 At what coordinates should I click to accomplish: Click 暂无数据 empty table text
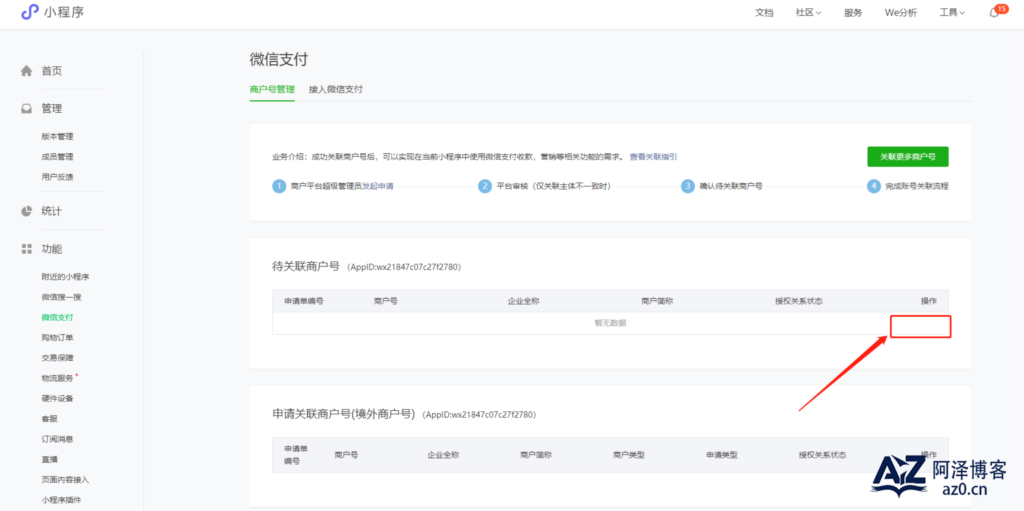(x=610, y=323)
